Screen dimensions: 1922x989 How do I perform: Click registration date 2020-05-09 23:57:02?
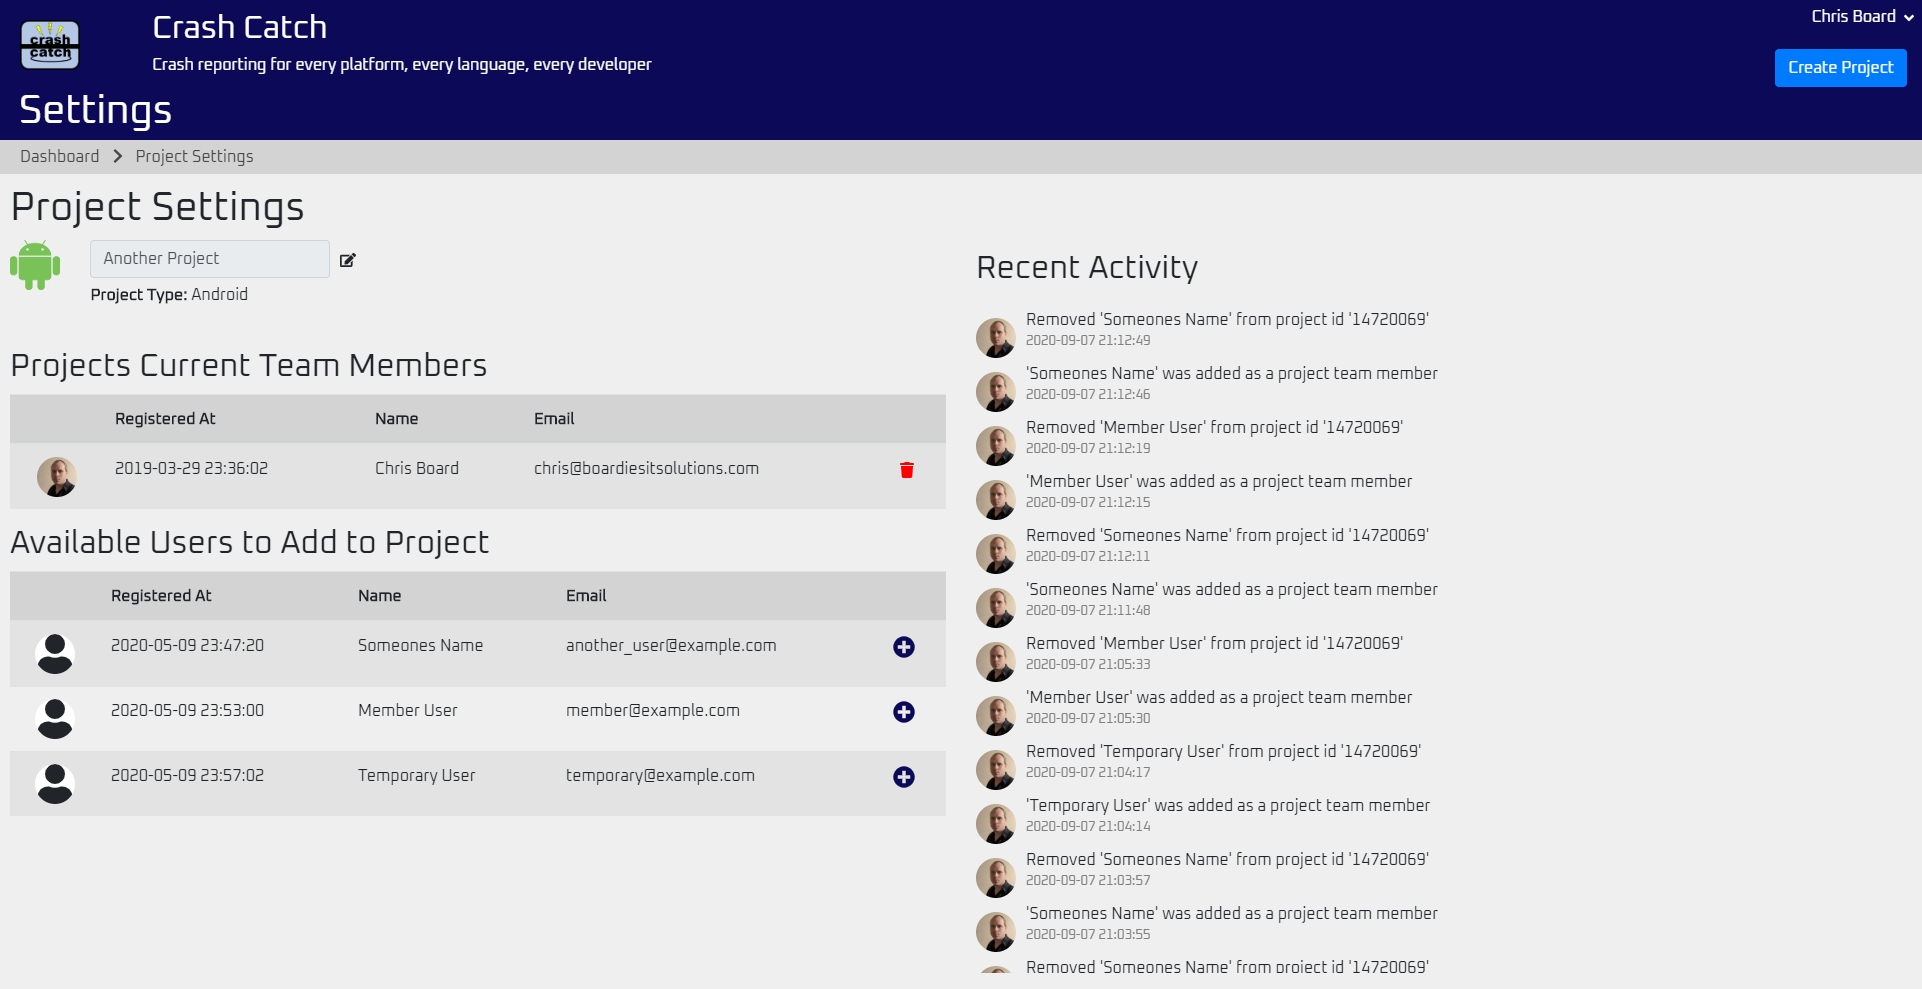187,775
